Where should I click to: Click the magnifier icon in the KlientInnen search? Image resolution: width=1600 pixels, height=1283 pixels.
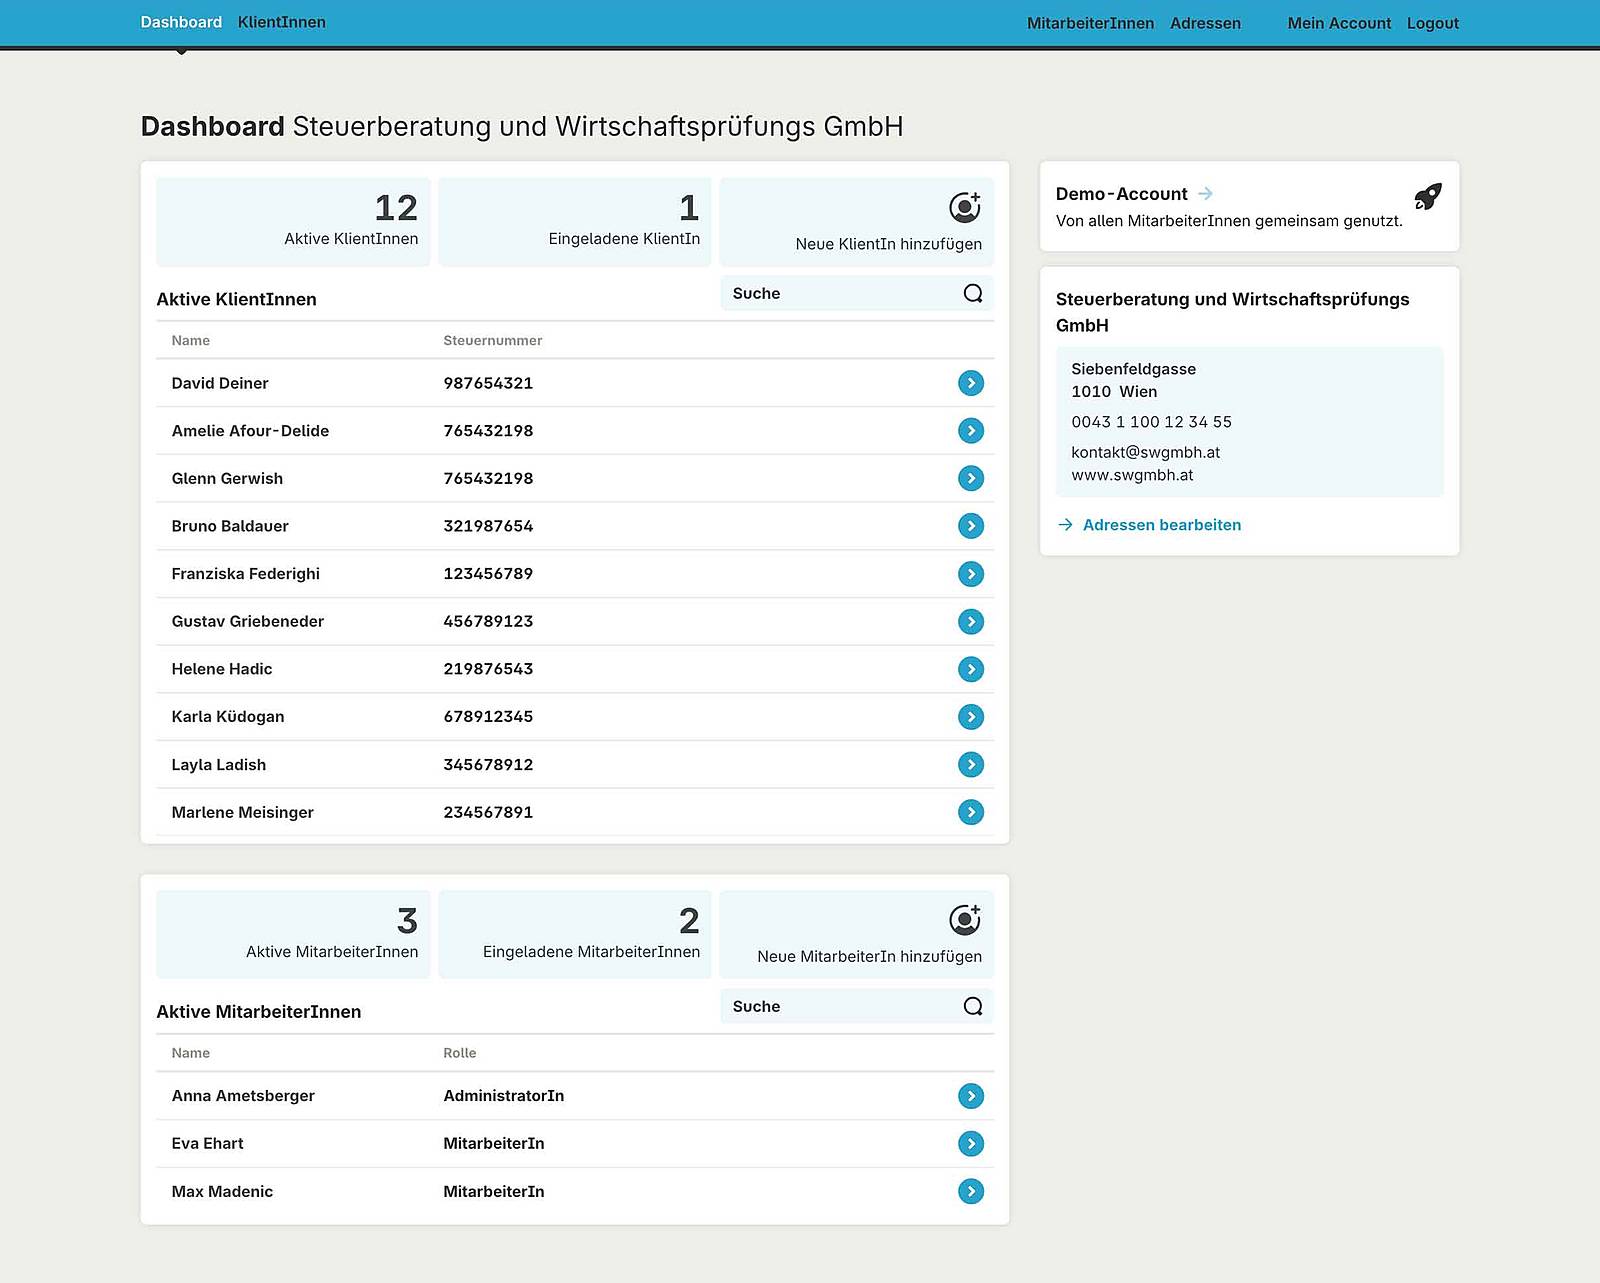pyautogui.click(x=972, y=293)
